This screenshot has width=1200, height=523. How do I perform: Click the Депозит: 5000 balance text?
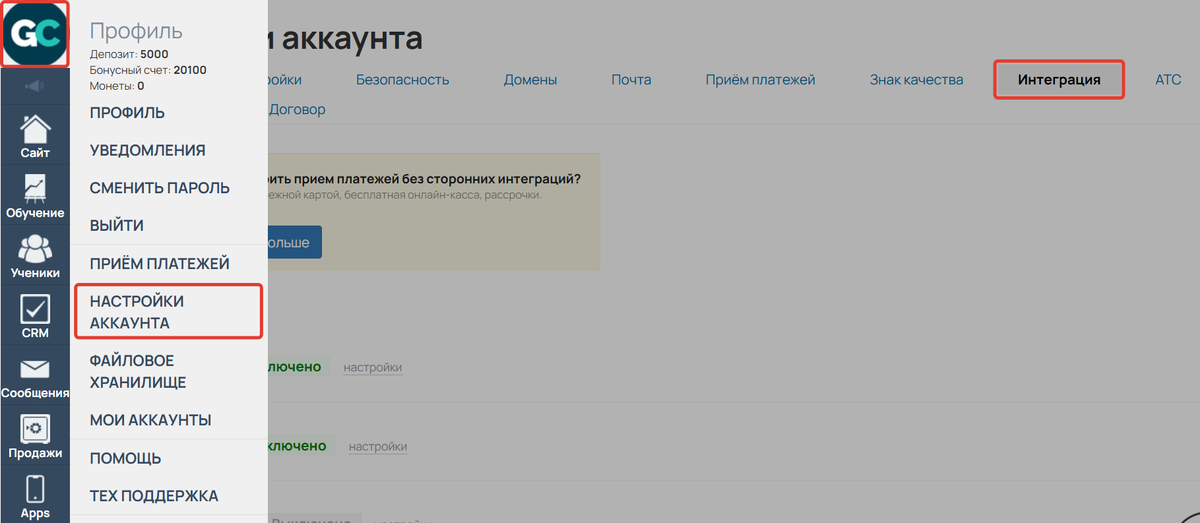(129, 54)
